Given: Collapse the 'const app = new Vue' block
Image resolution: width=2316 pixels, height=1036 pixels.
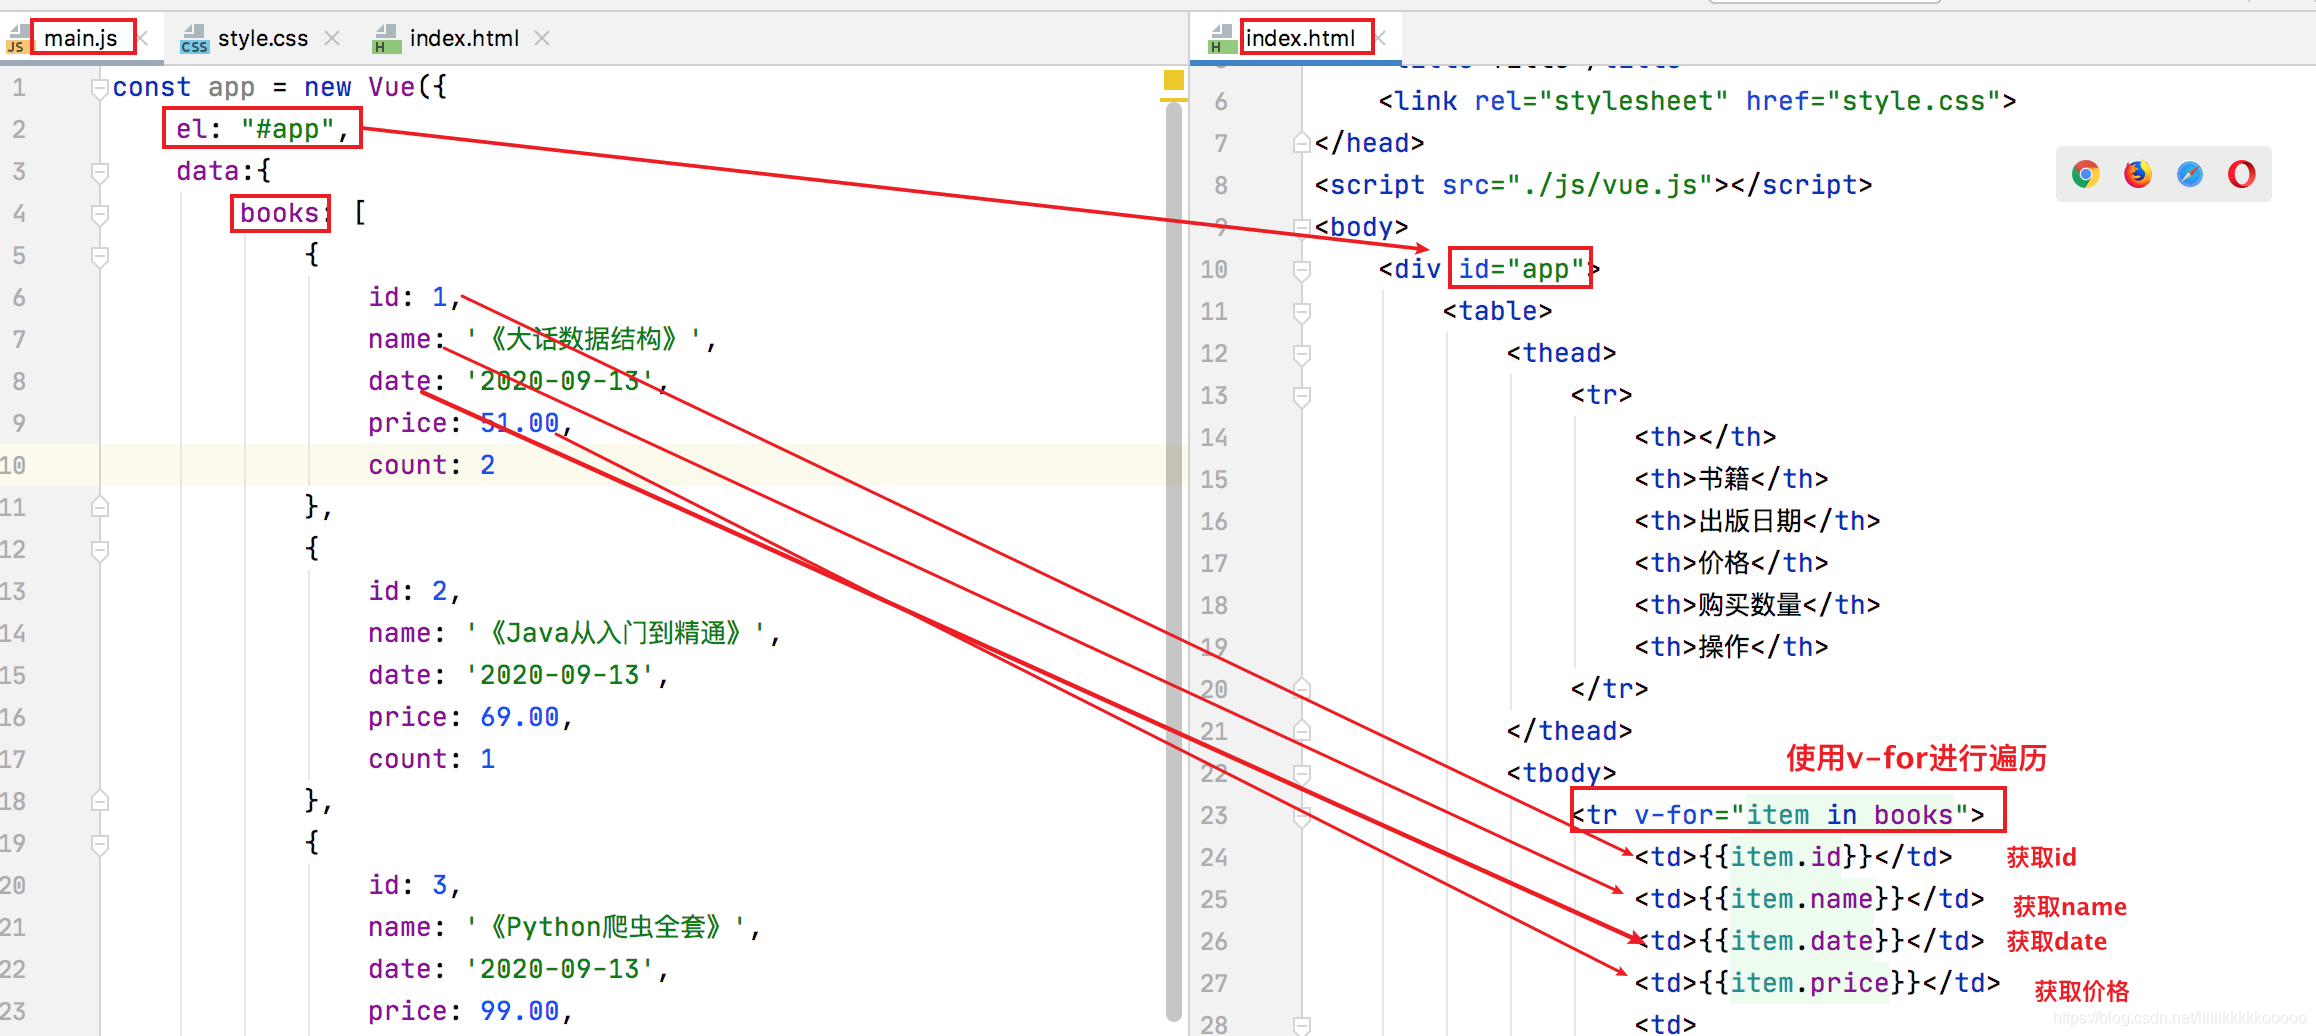Looking at the screenshot, I should point(99,89).
